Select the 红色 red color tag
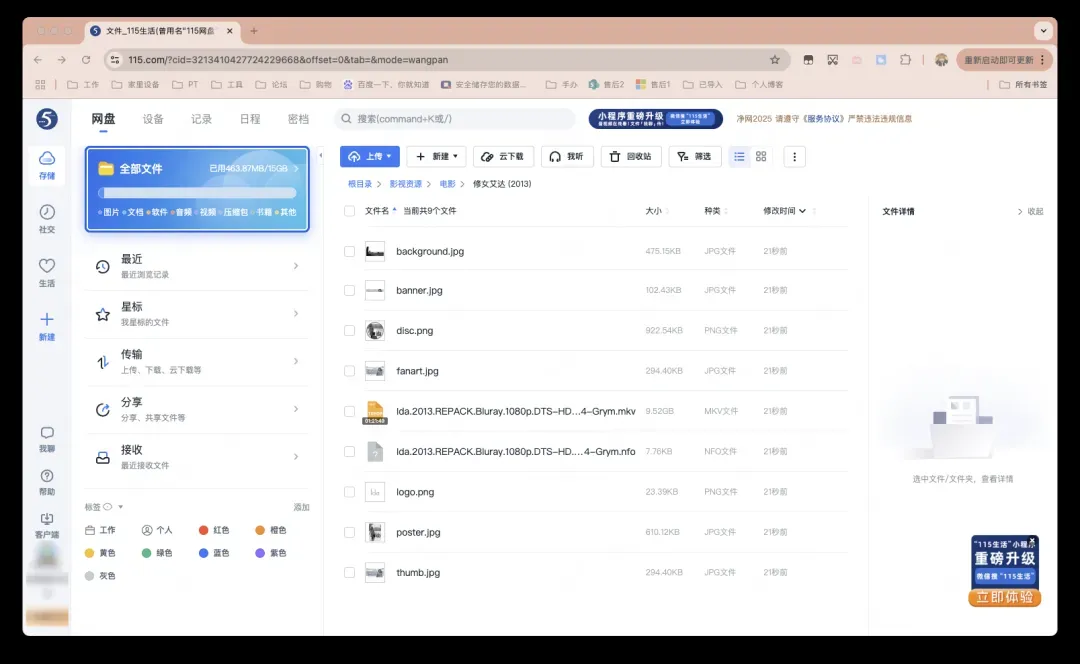Viewport: 1080px width, 664px height. tap(215, 530)
